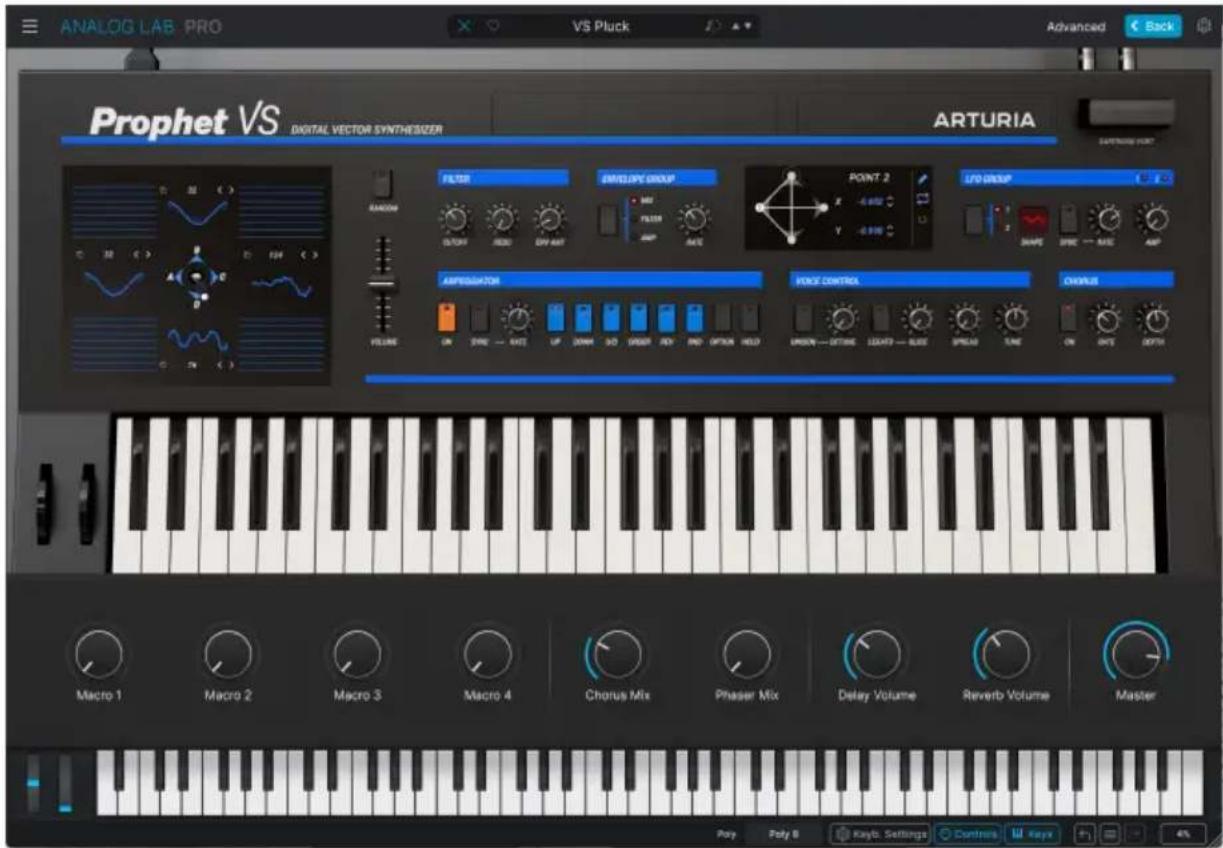Toggle the Unison switch
The image size is (1223, 848).
803,318
